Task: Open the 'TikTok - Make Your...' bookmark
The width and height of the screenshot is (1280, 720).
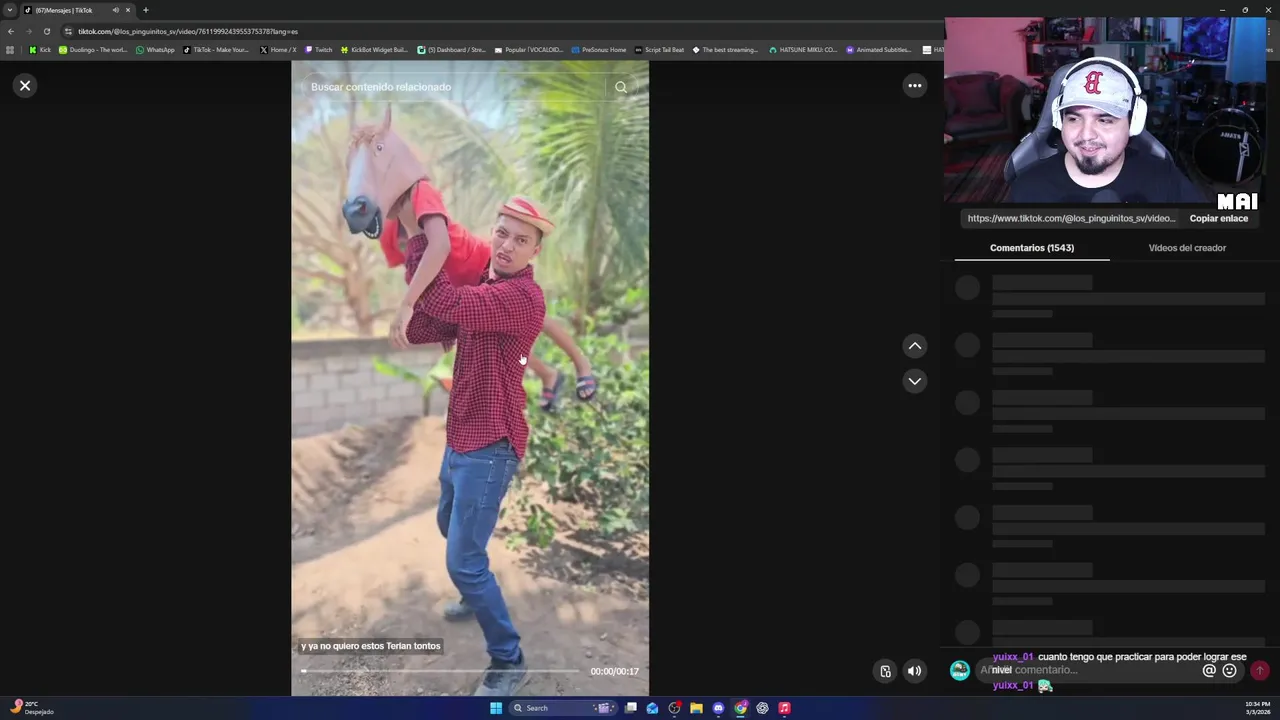Action: point(216,49)
